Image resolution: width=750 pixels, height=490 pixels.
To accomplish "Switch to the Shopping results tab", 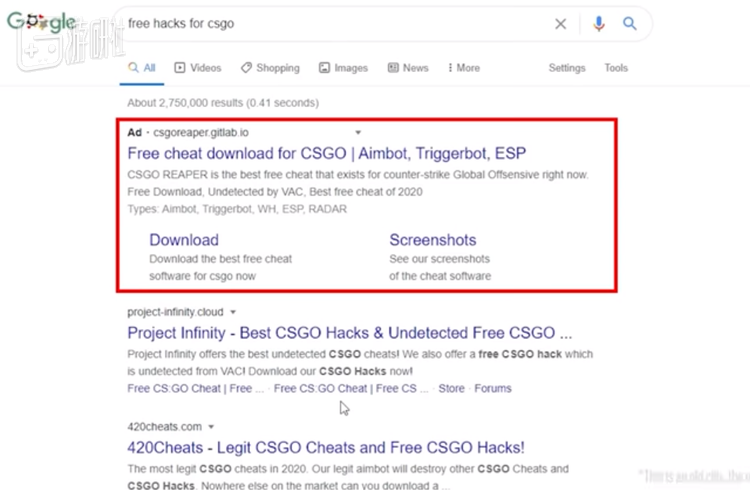I will (270, 68).
